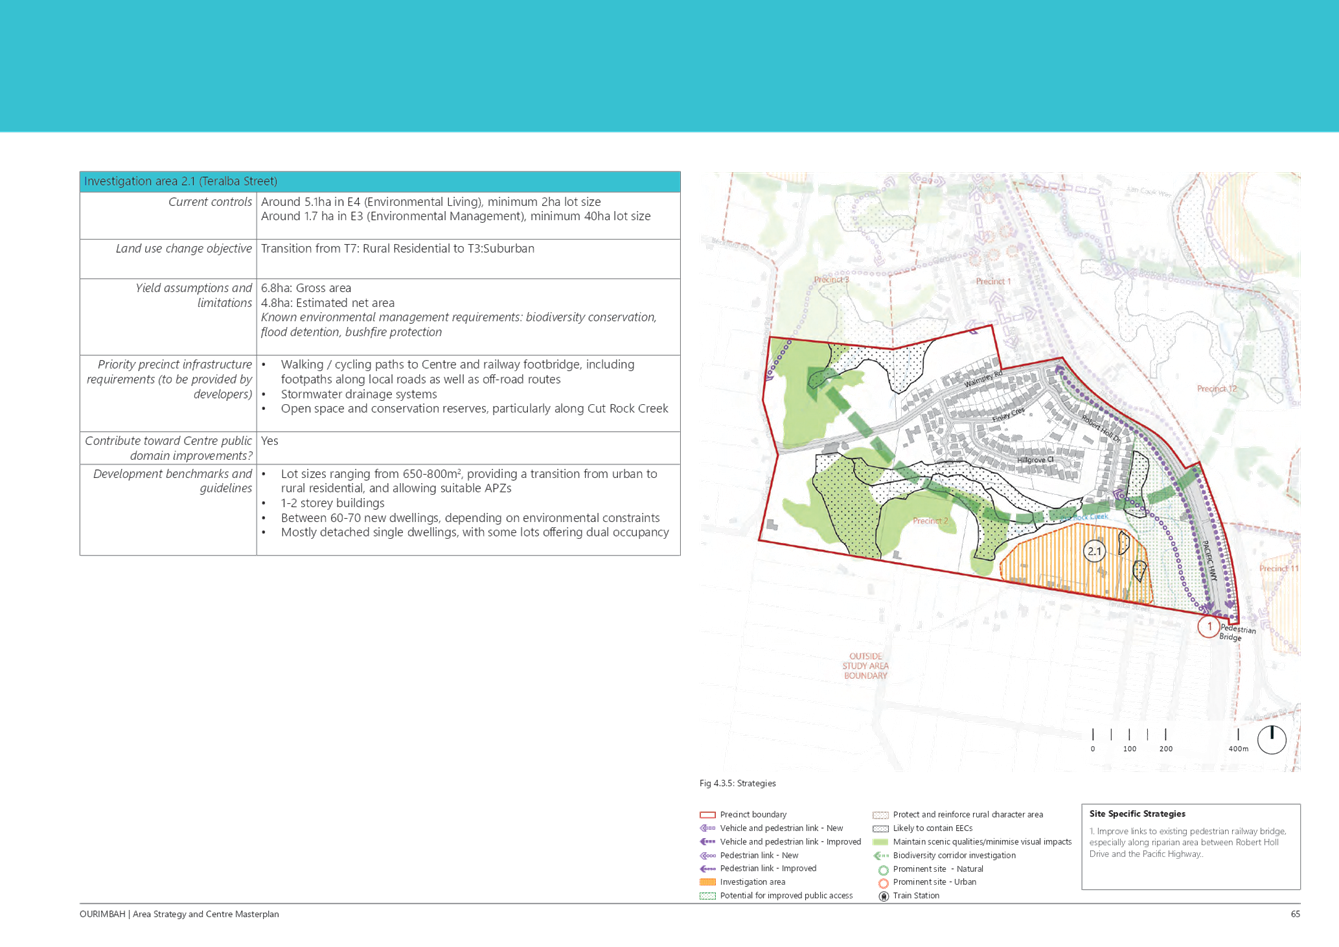This screenshot has height=947, width=1339.
Task: Click the circled number 1 marker near Pedestrian Bridge
Action: [x=1208, y=627]
